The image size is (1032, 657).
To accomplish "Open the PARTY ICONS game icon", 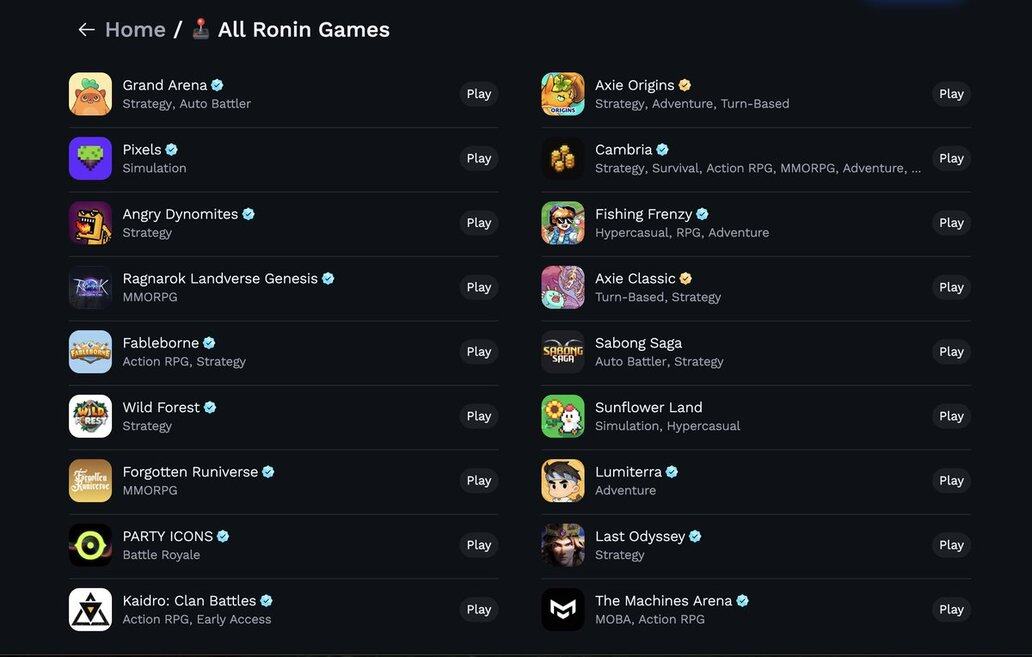I will 90,545.
